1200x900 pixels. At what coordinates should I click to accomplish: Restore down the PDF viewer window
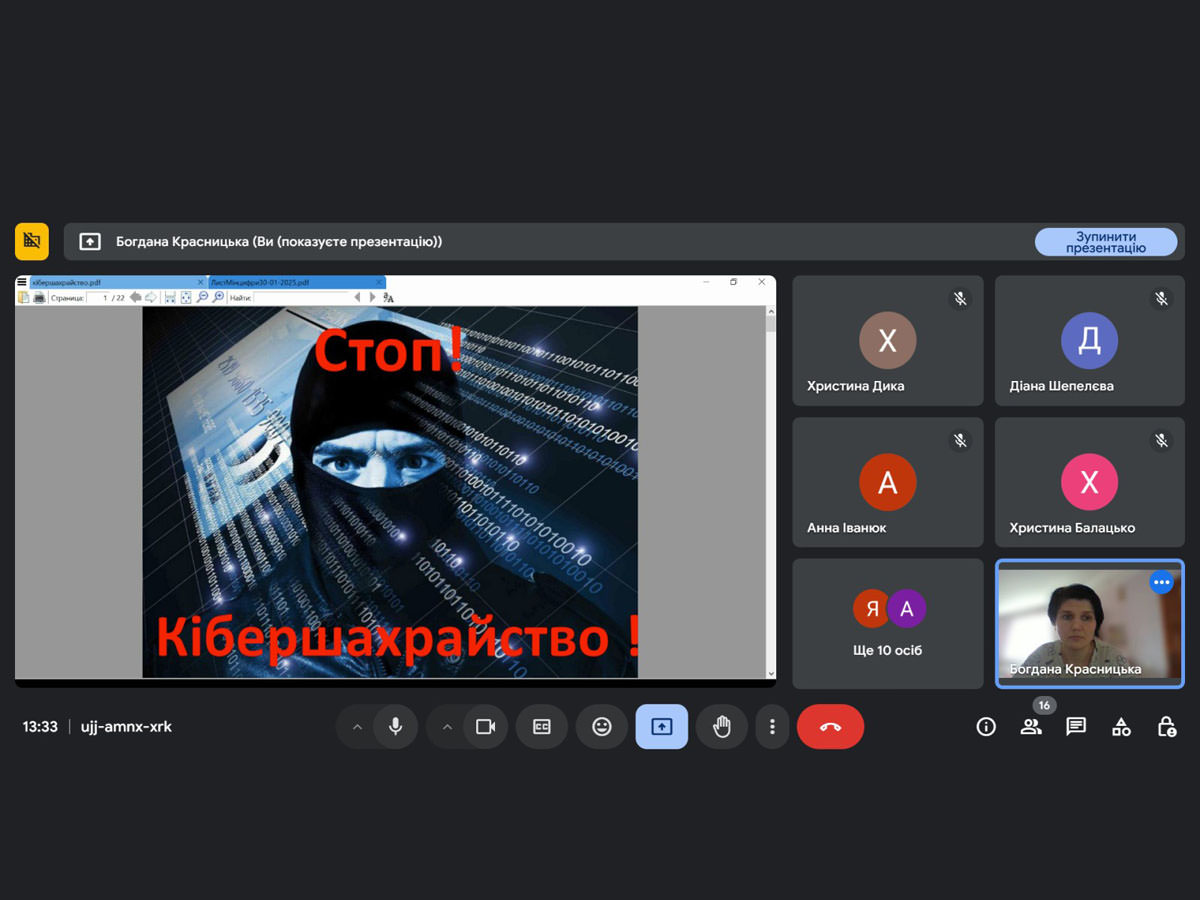pos(733,282)
